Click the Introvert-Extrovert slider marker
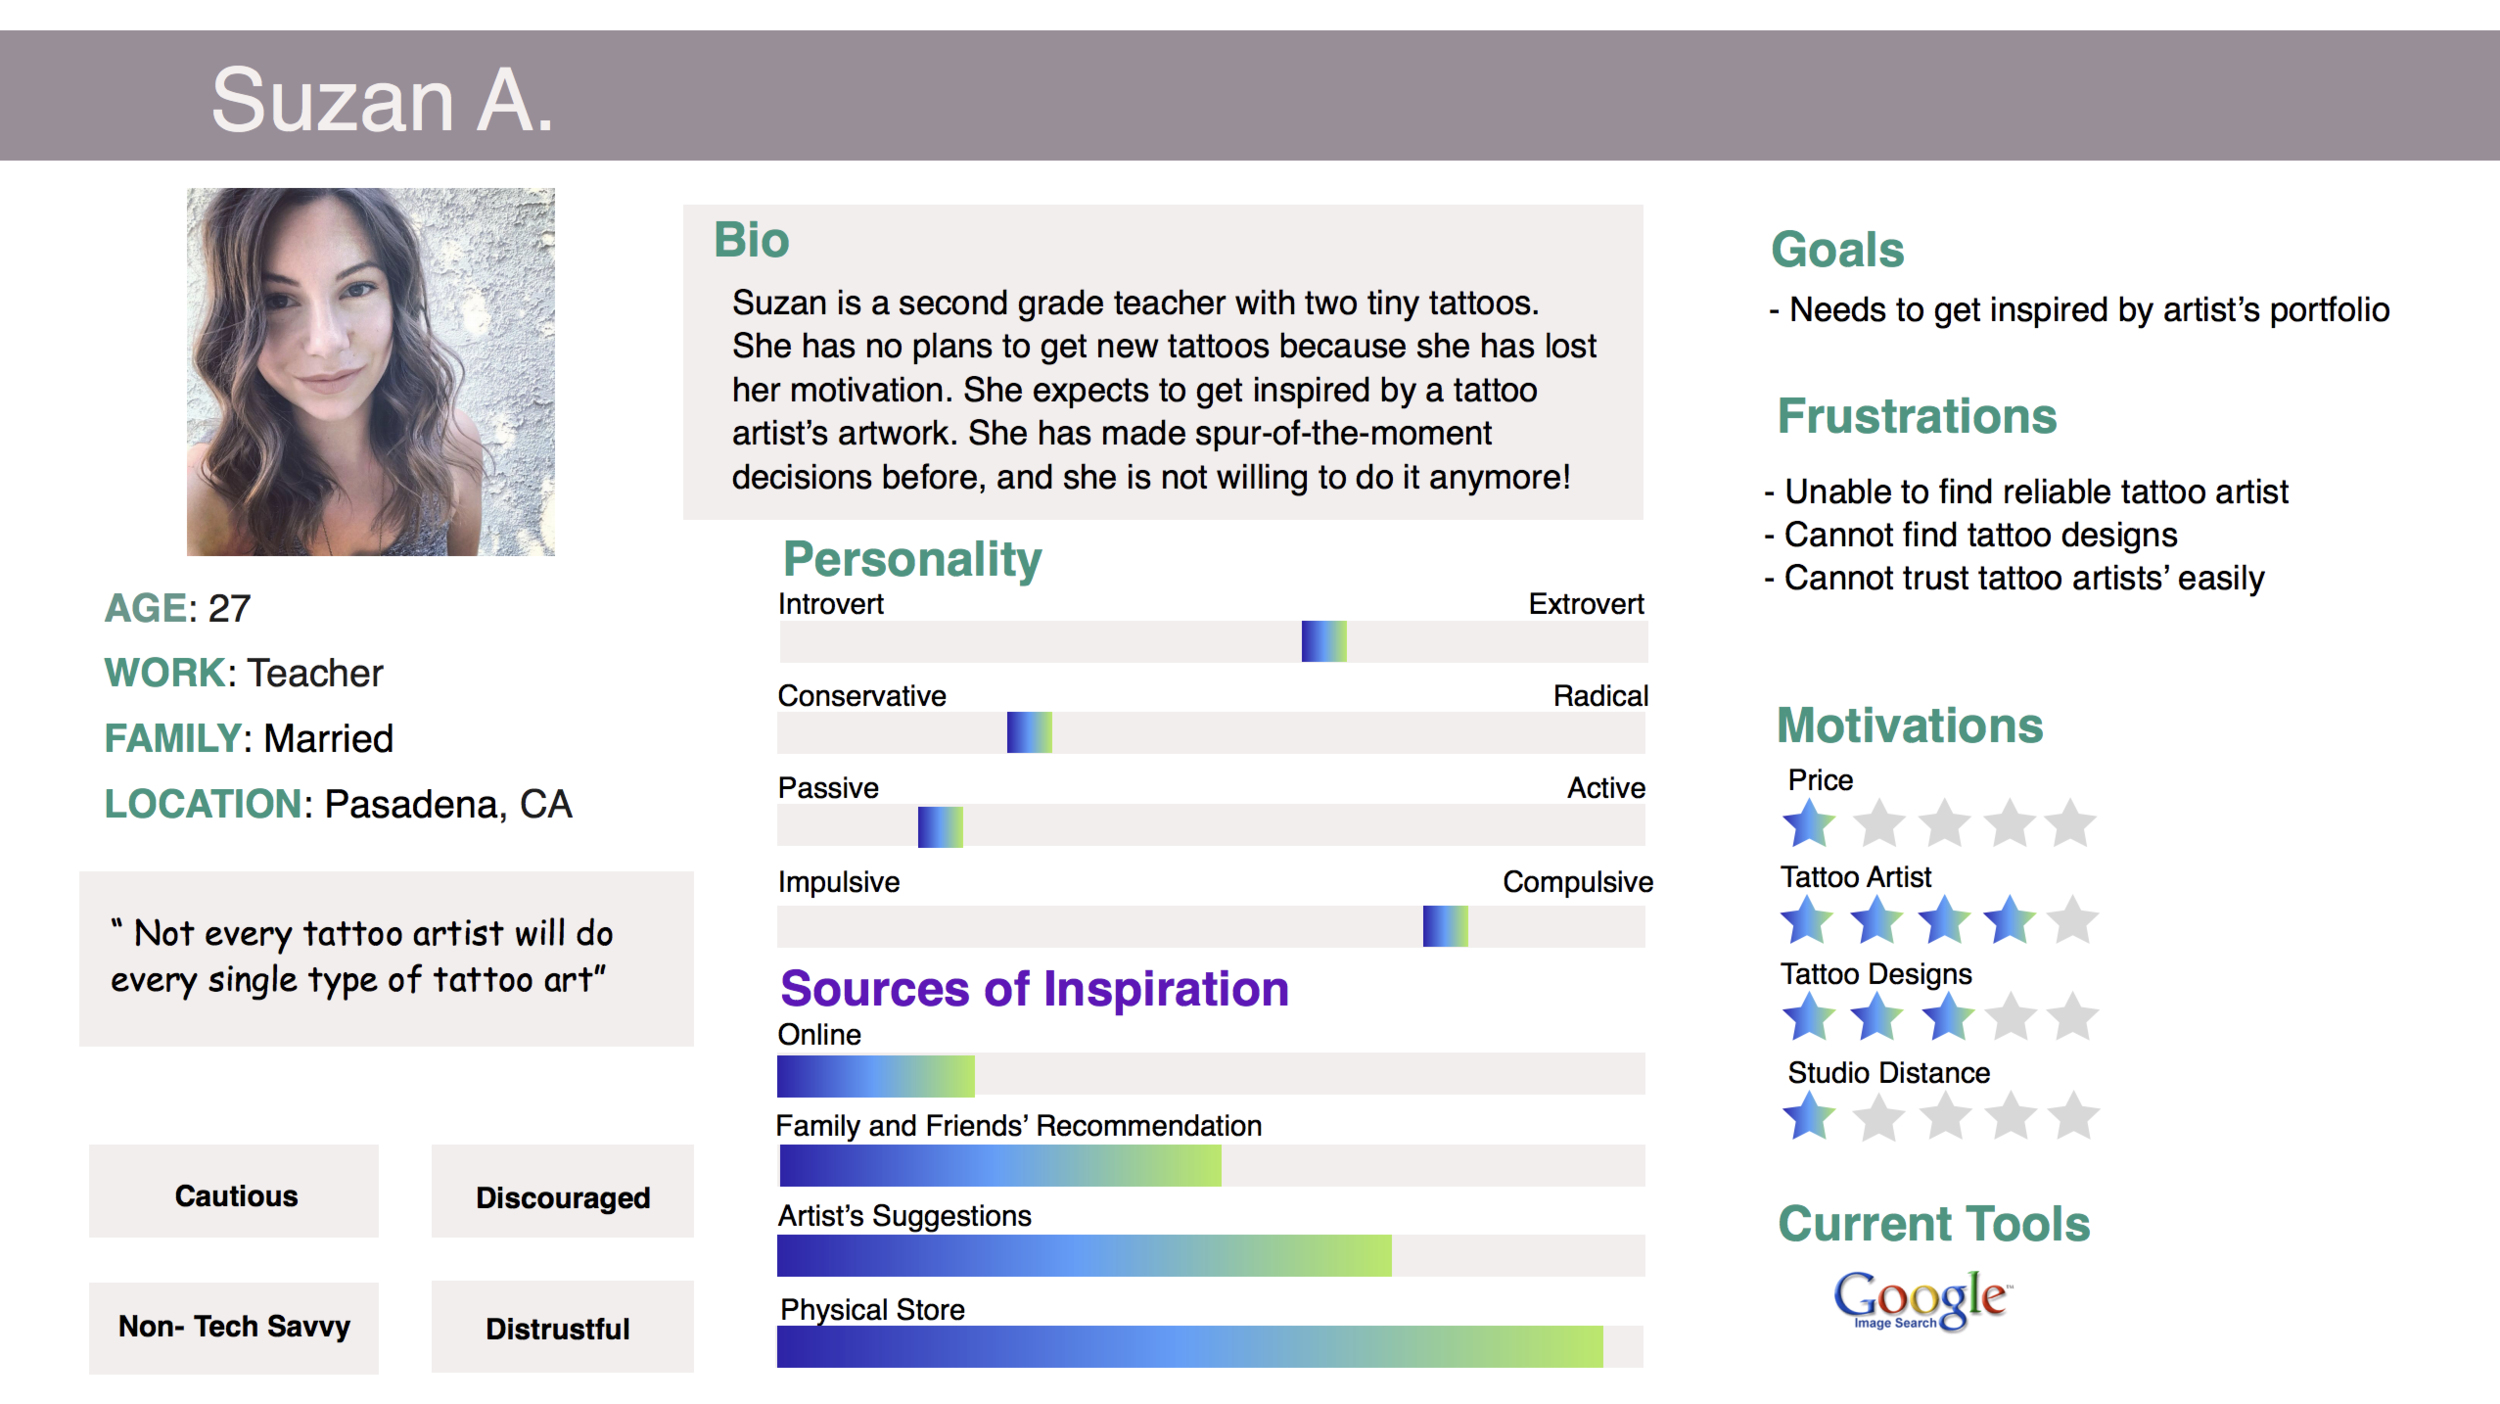2500x1404 pixels. click(x=1324, y=642)
